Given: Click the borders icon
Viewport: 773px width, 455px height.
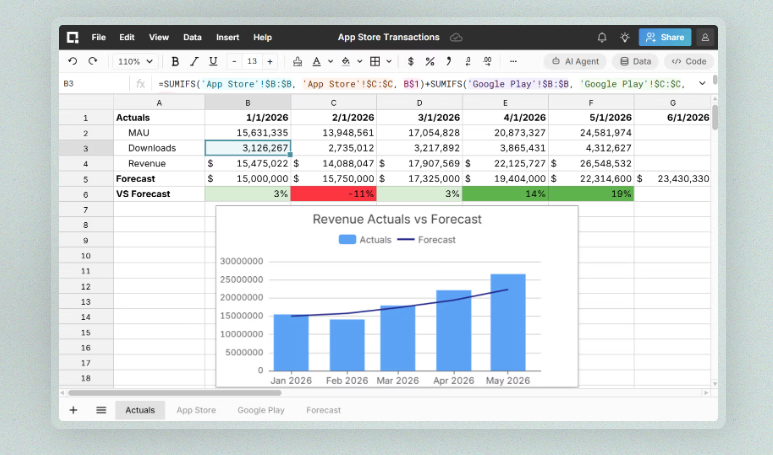Looking at the screenshot, I should pyautogui.click(x=375, y=62).
